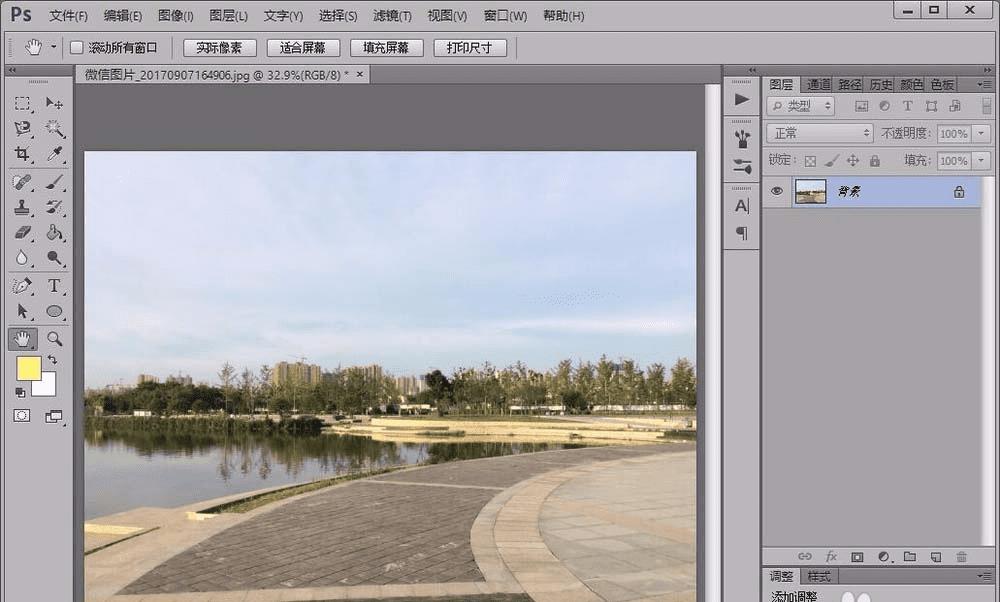This screenshot has width=1000, height=602.
Task: Select the Paint Bucket tool
Action: click(x=54, y=232)
